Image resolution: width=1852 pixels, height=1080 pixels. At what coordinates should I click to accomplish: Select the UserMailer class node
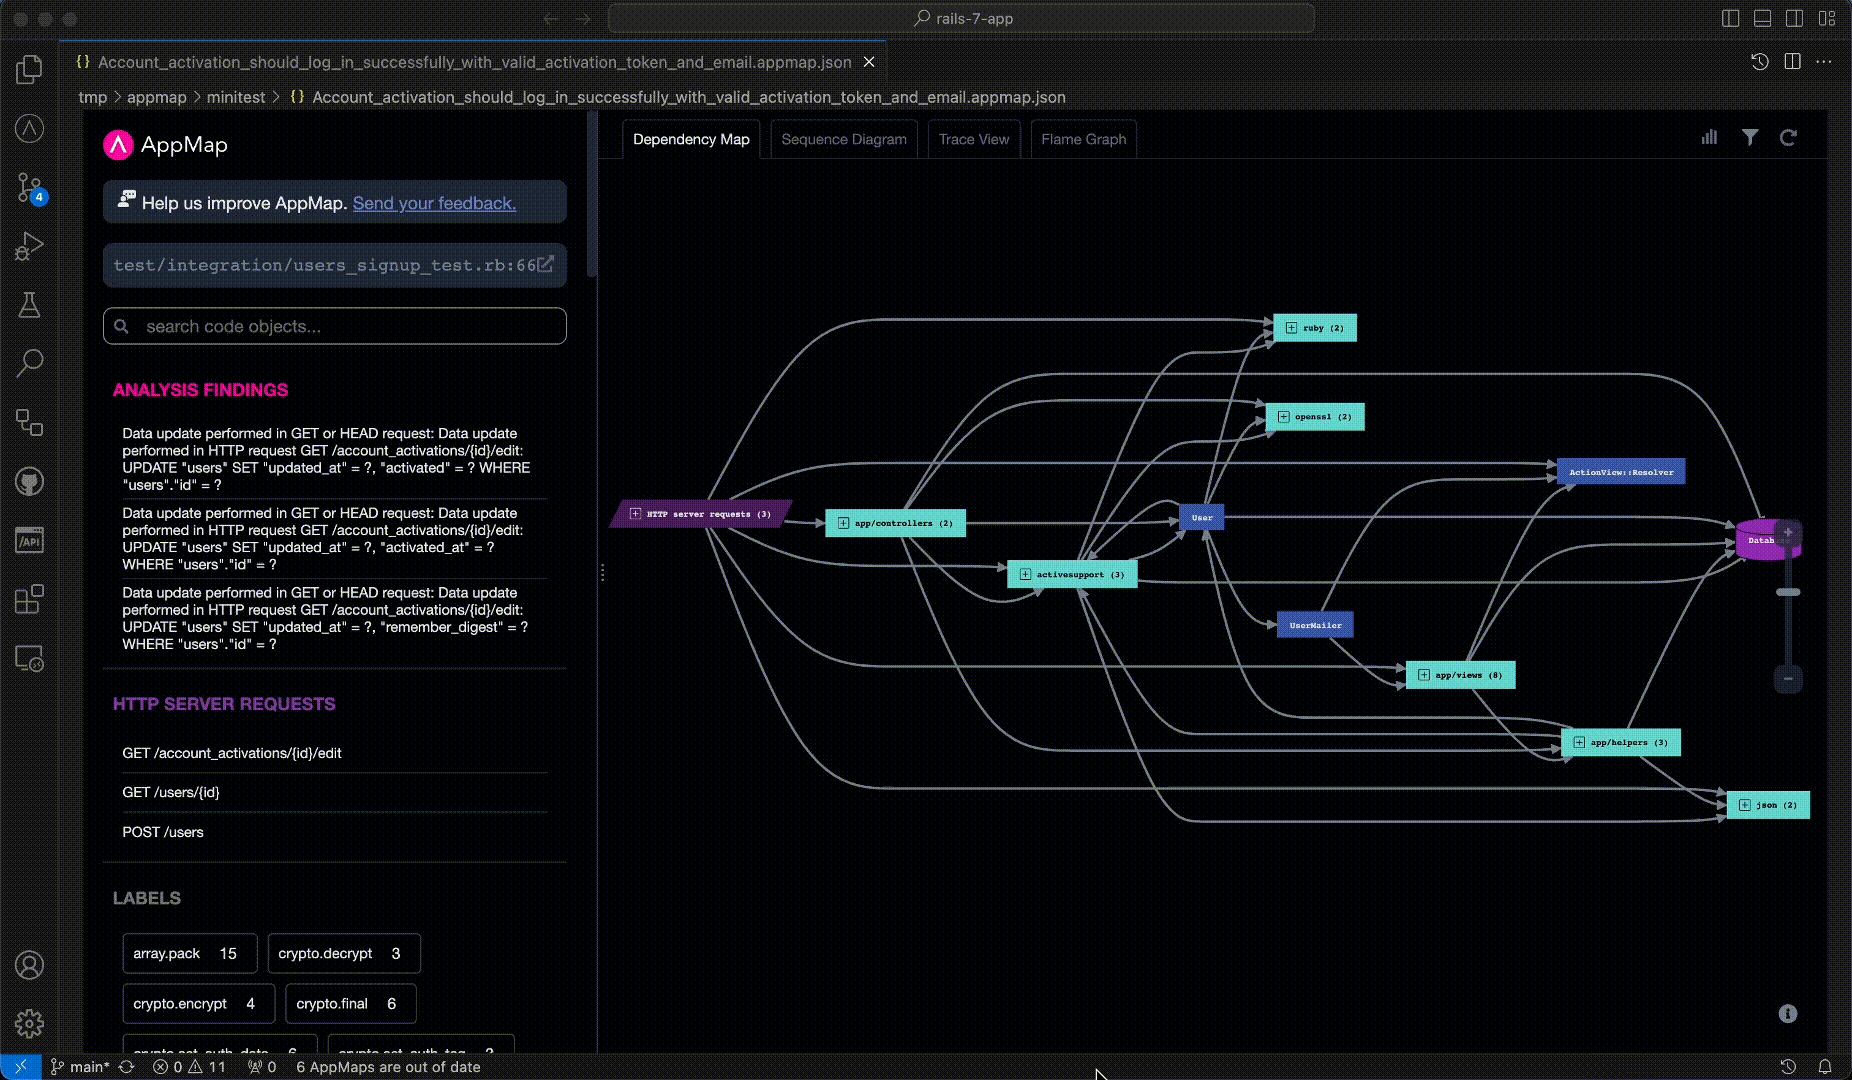(1315, 625)
